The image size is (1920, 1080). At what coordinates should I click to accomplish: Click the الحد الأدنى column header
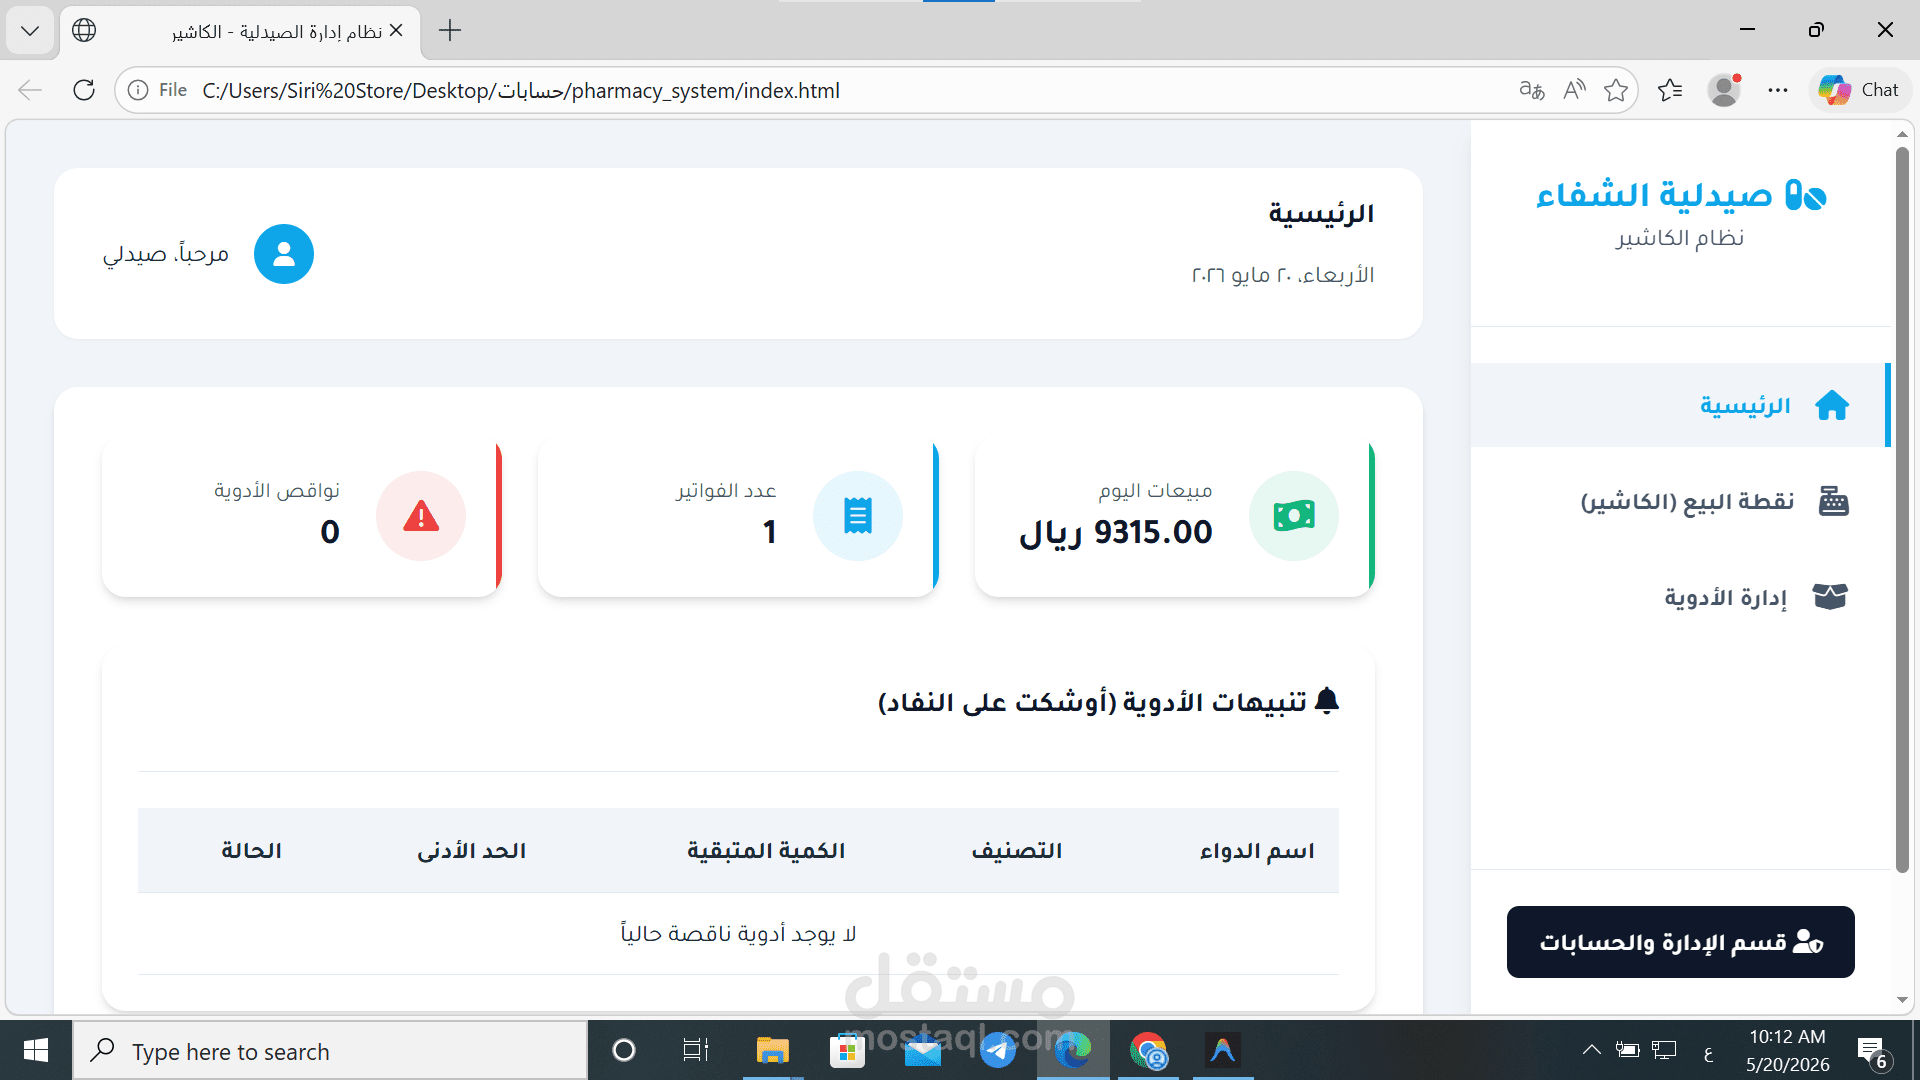coord(472,851)
